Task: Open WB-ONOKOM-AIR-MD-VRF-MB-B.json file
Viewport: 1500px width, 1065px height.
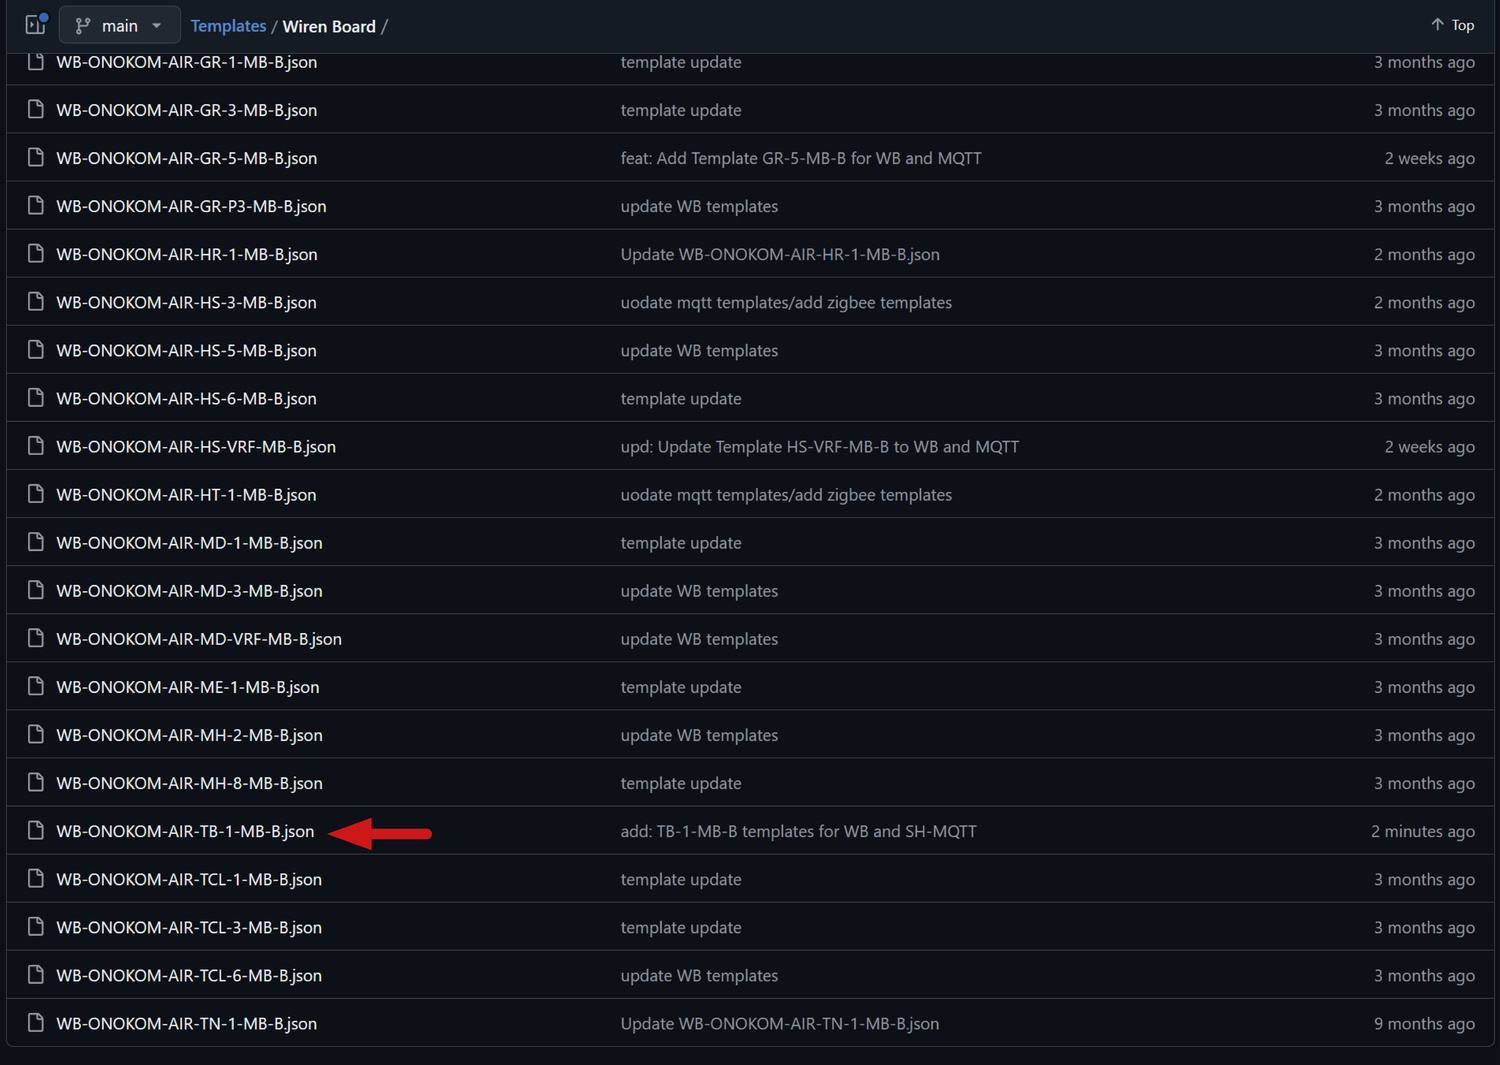Action: click(x=199, y=639)
